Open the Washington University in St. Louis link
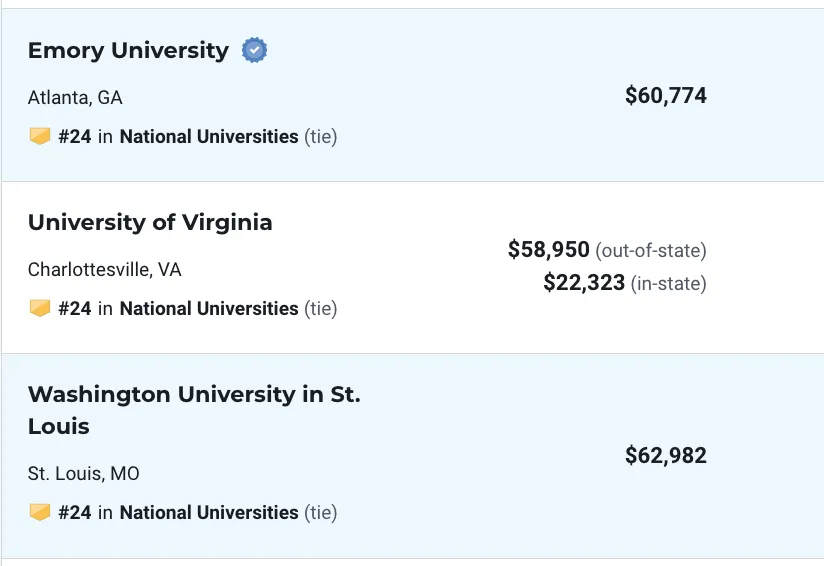Viewport: 824px width, 566px height. (194, 410)
